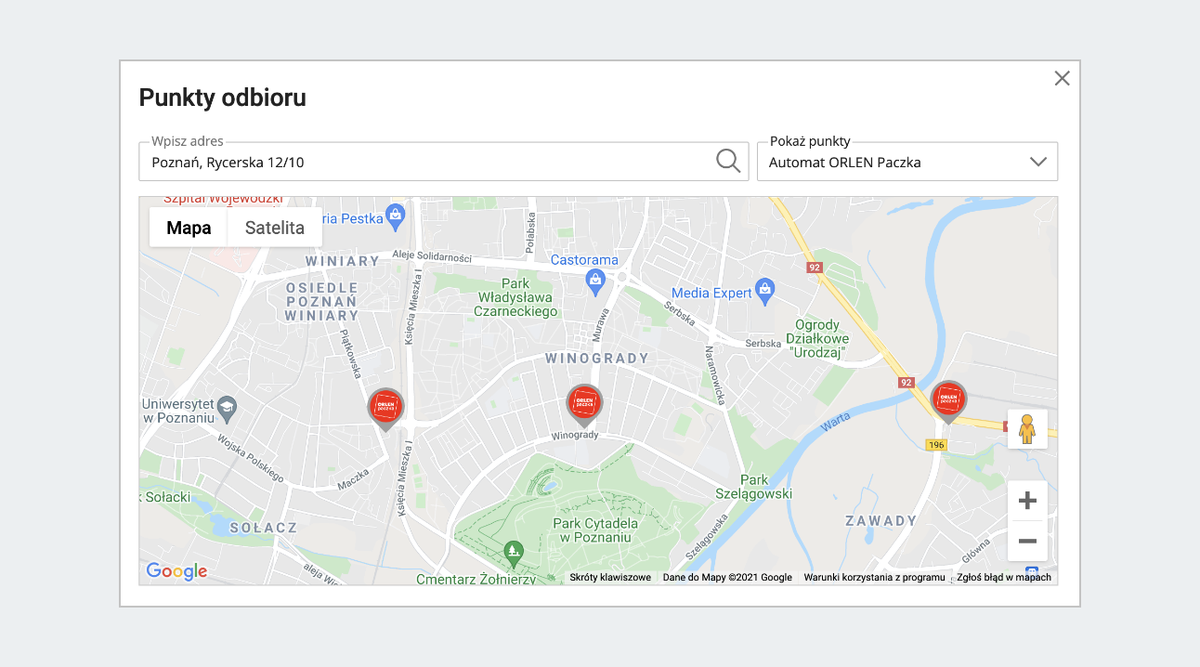The width and height of the screenshot is (1200, 667).
Task: Click the route 196 road shield
Action: (936, 444)
